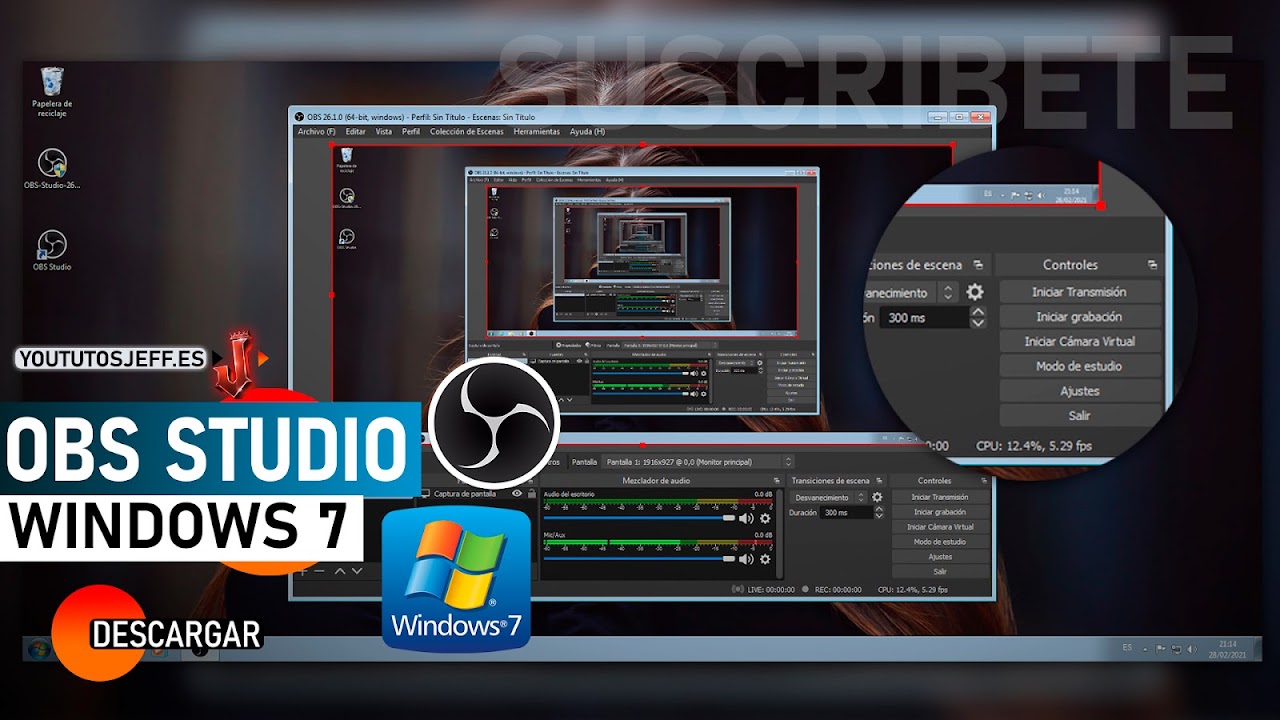Click the LIVE: 00:00:00 status indicator

[764, 590]
